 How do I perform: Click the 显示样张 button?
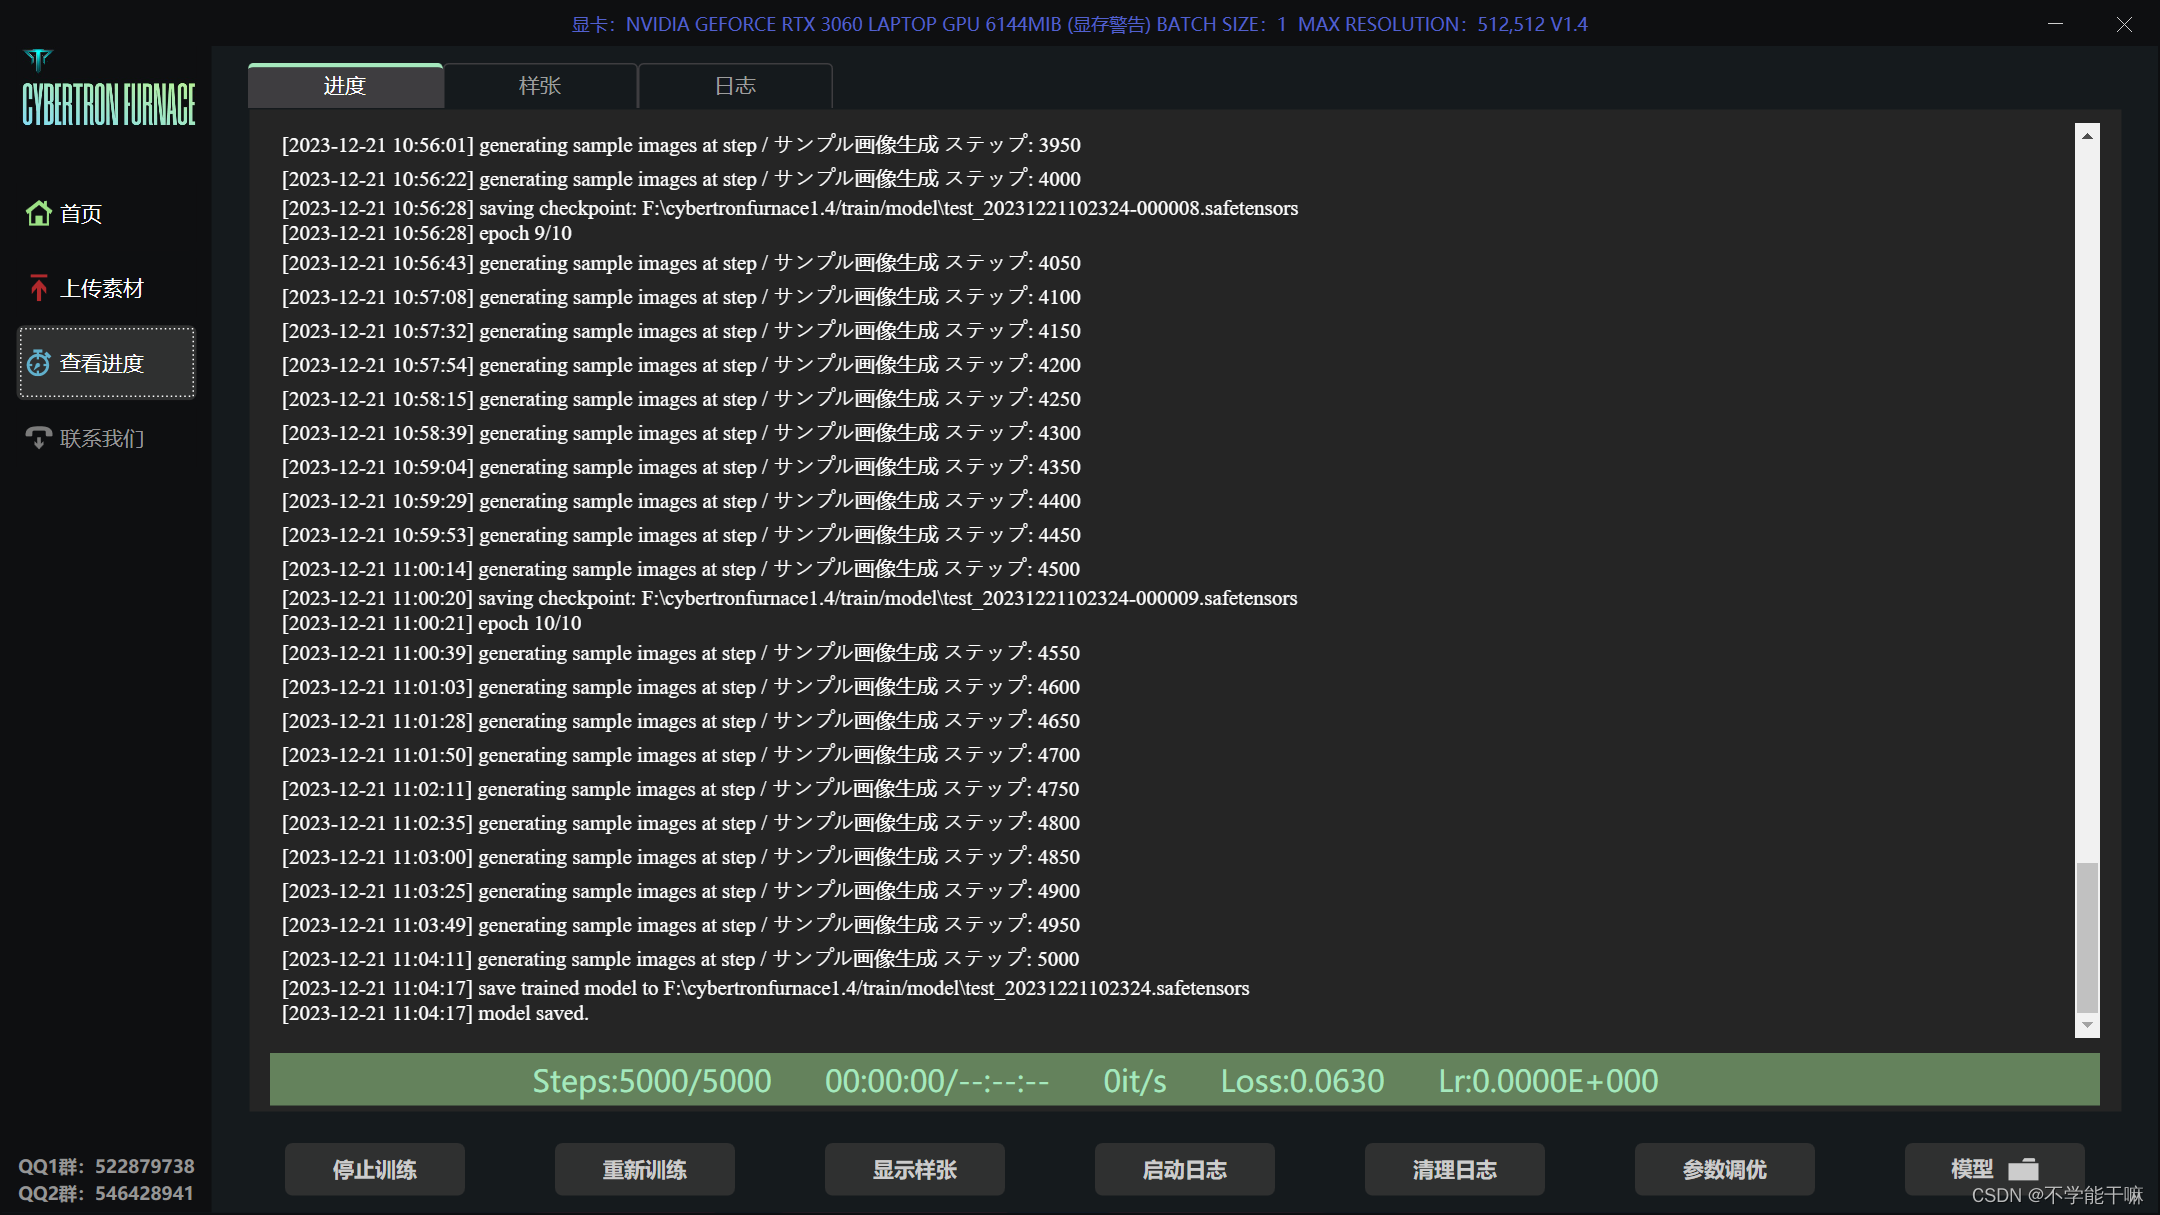[914, 1169]
